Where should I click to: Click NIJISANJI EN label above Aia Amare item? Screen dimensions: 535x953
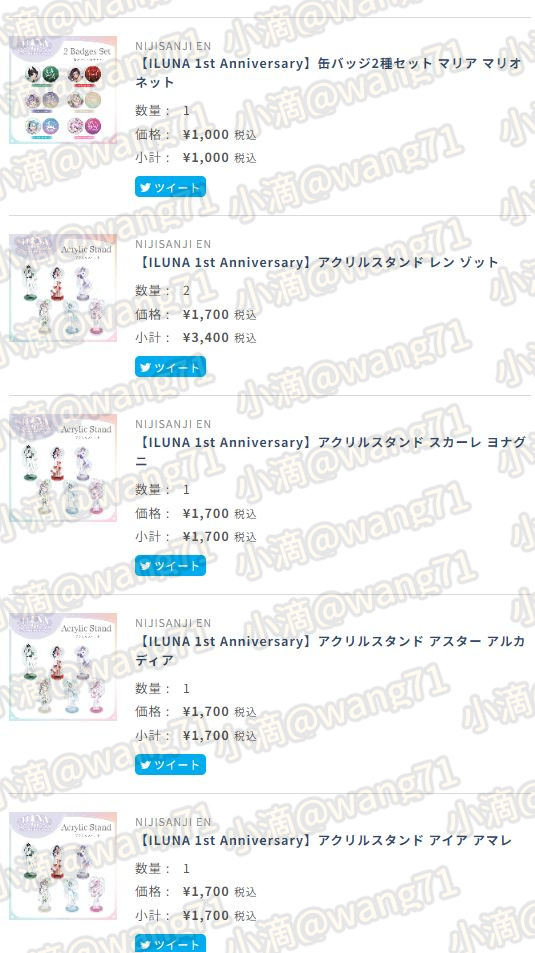[x=173, y=822]
